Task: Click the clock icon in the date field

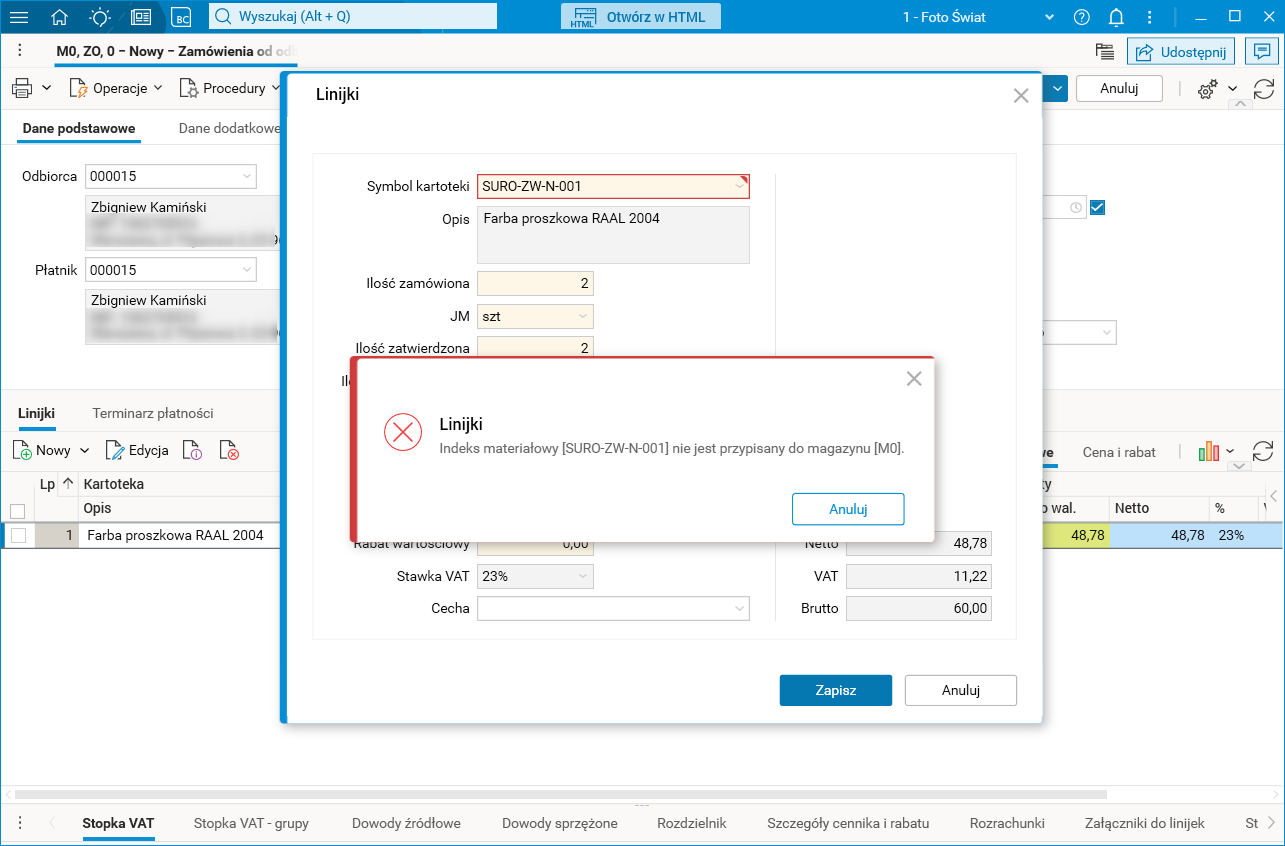Action: click(x=1075, y=207)
